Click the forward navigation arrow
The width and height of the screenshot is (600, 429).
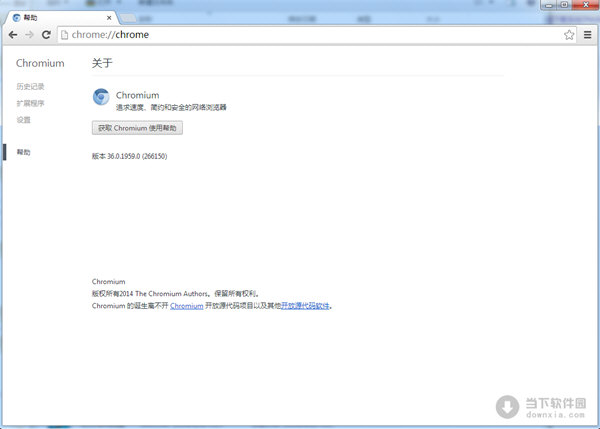pyautogui.click(x=29, y=35)
